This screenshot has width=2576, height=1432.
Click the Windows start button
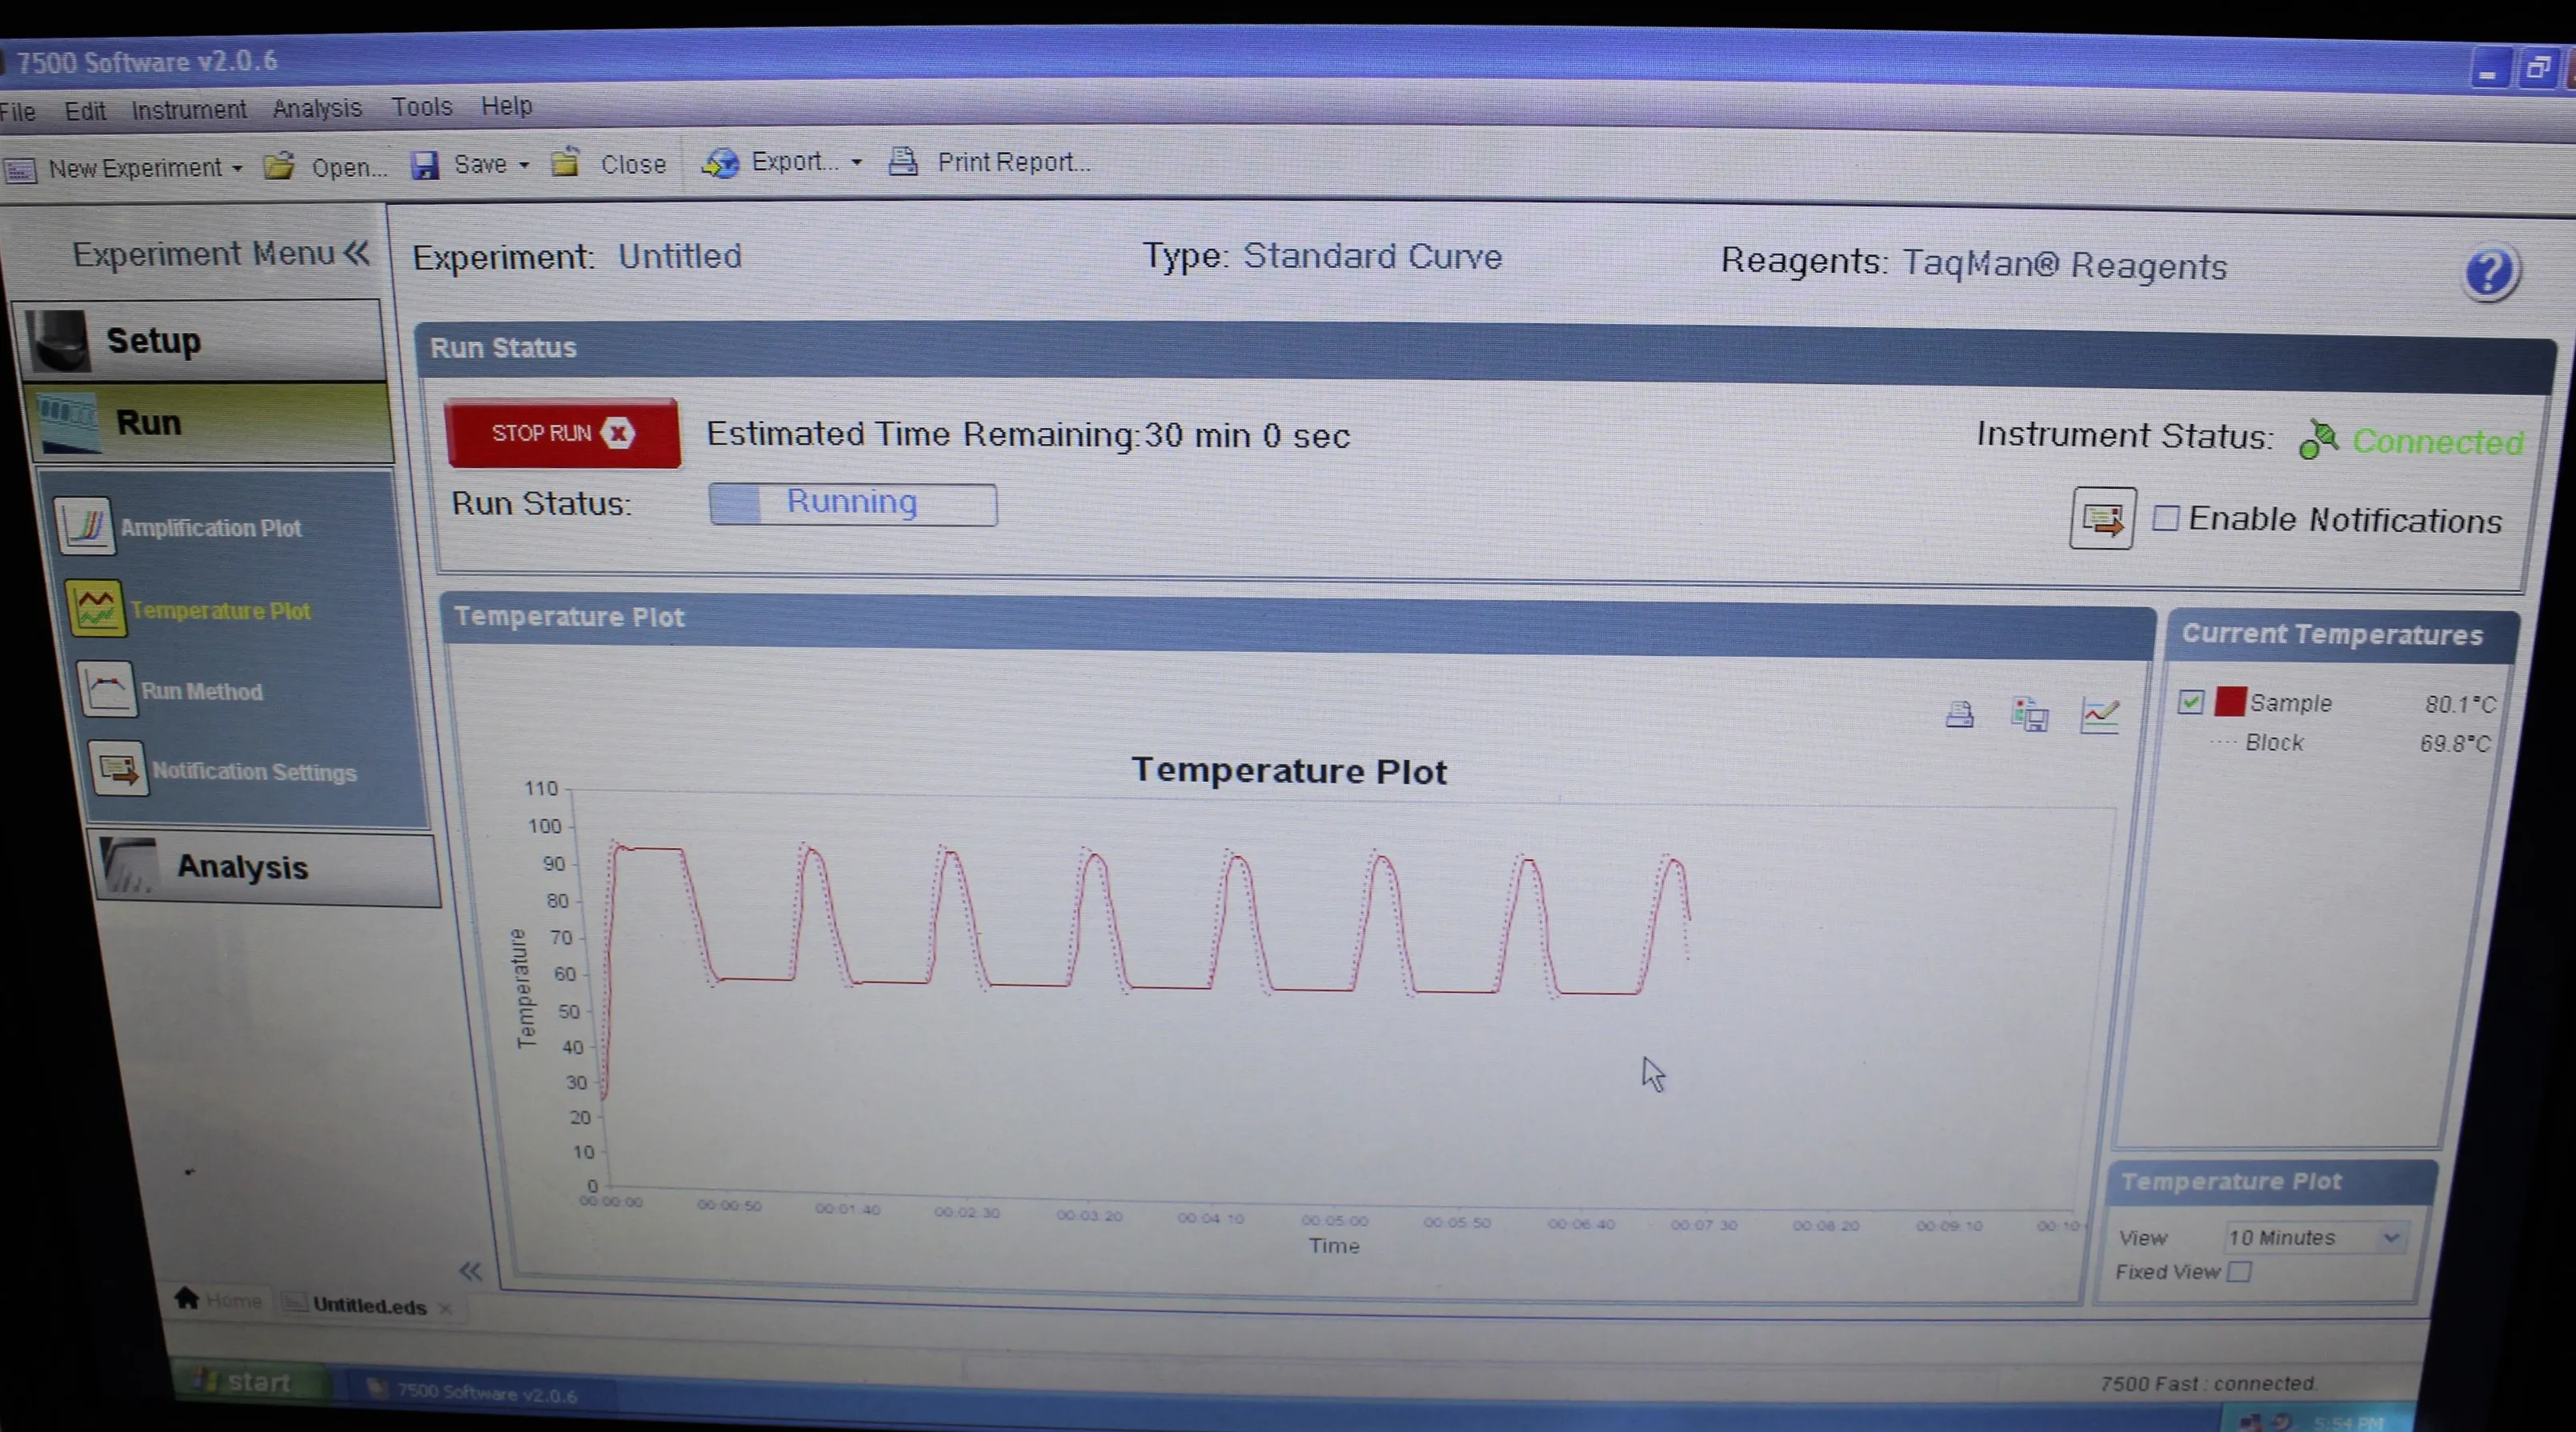point(248,1382)
